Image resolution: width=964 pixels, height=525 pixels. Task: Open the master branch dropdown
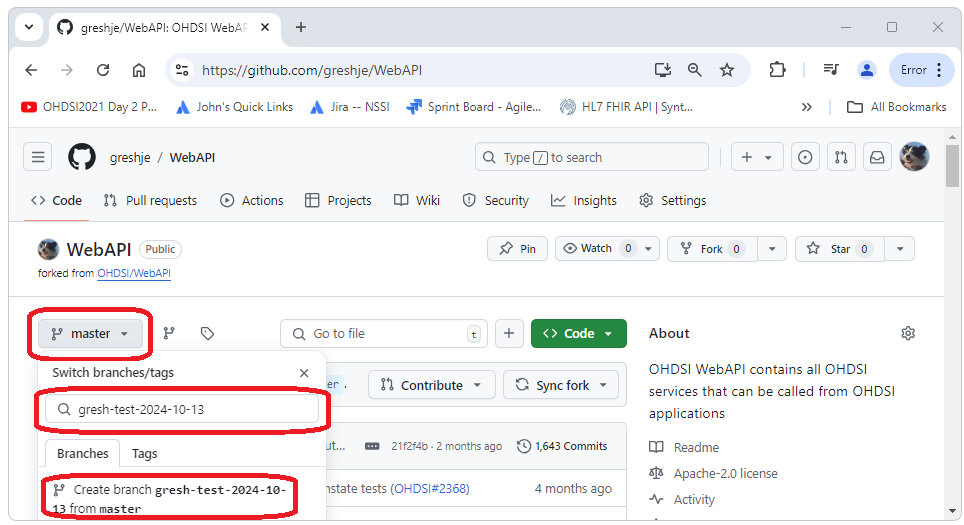point(90,333)
